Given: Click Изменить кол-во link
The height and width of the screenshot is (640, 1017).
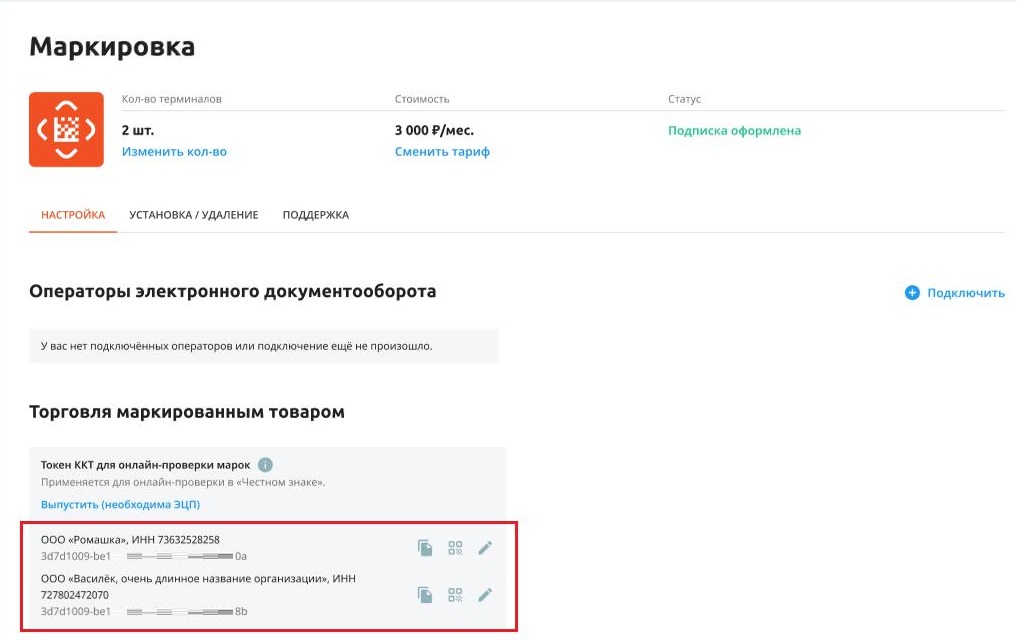Looking at the screenshot, I should pyautogui.click(x=174, y=152).
